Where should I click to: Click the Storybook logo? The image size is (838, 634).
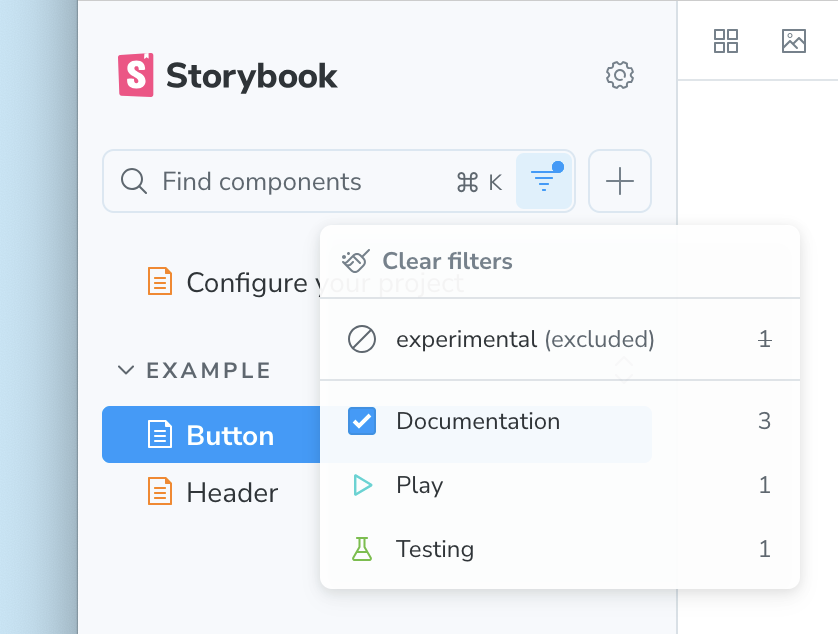(138, 74)
